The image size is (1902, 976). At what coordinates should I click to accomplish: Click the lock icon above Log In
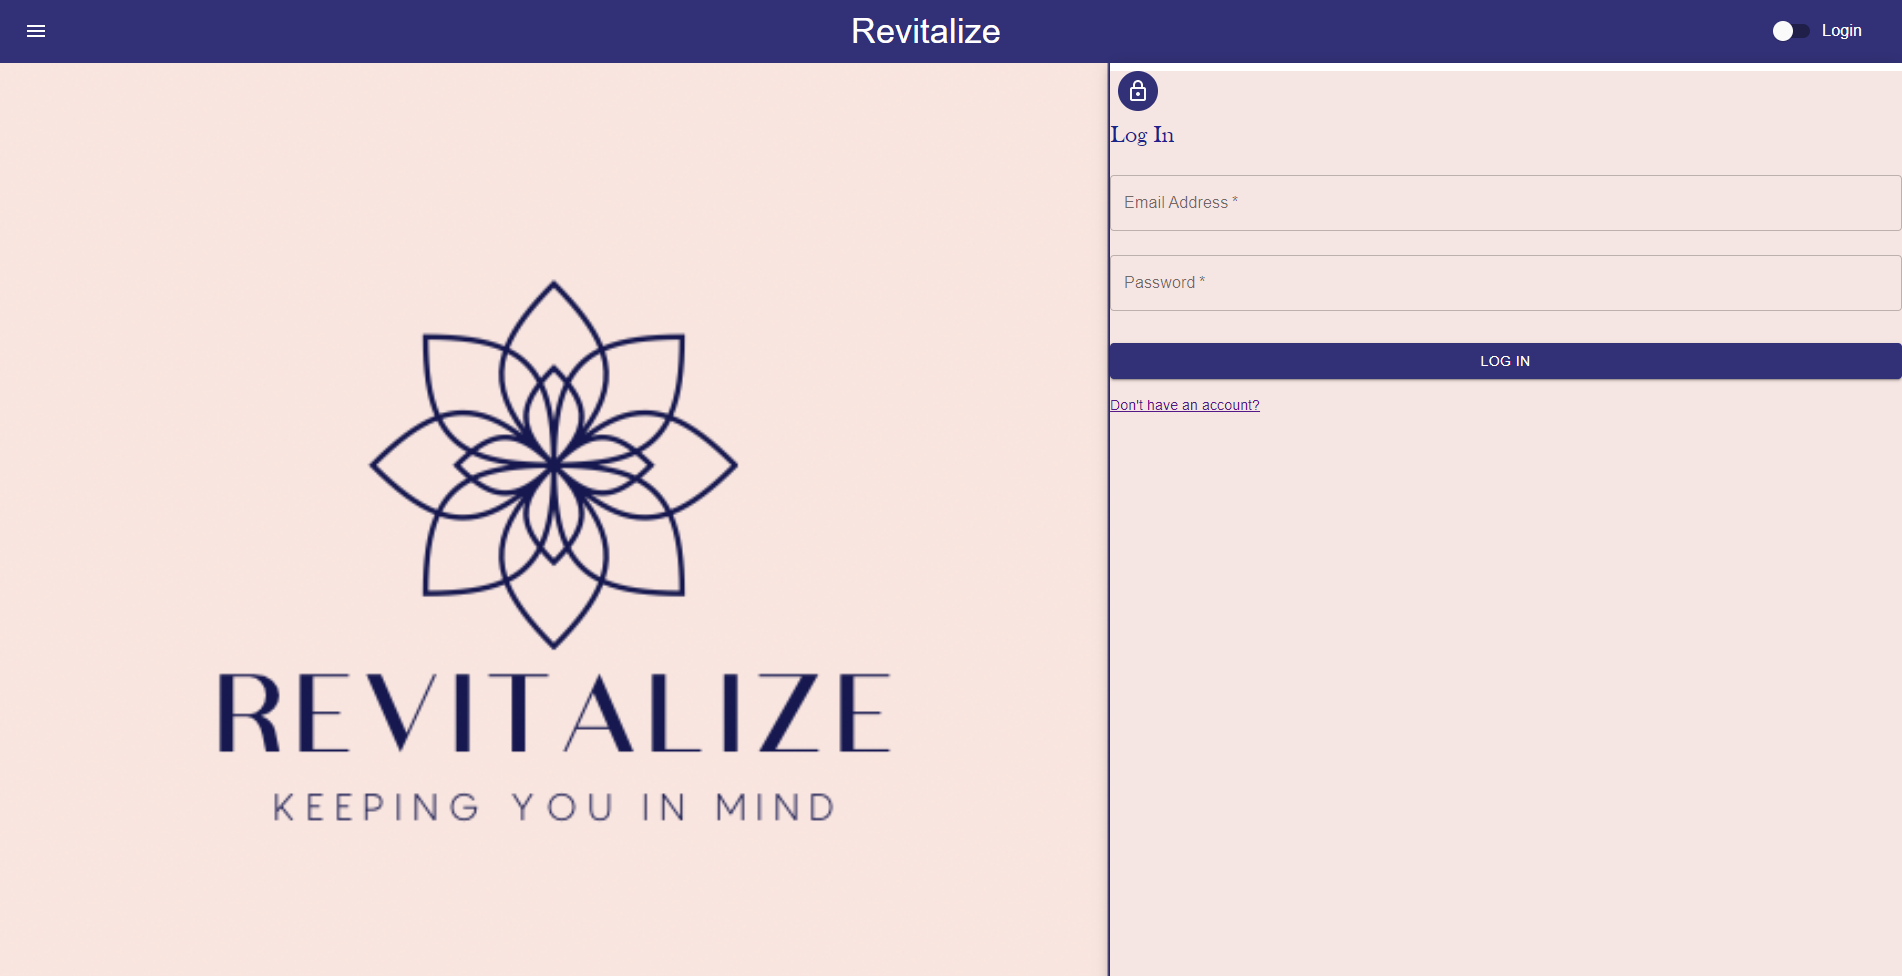coord(1138,91)
